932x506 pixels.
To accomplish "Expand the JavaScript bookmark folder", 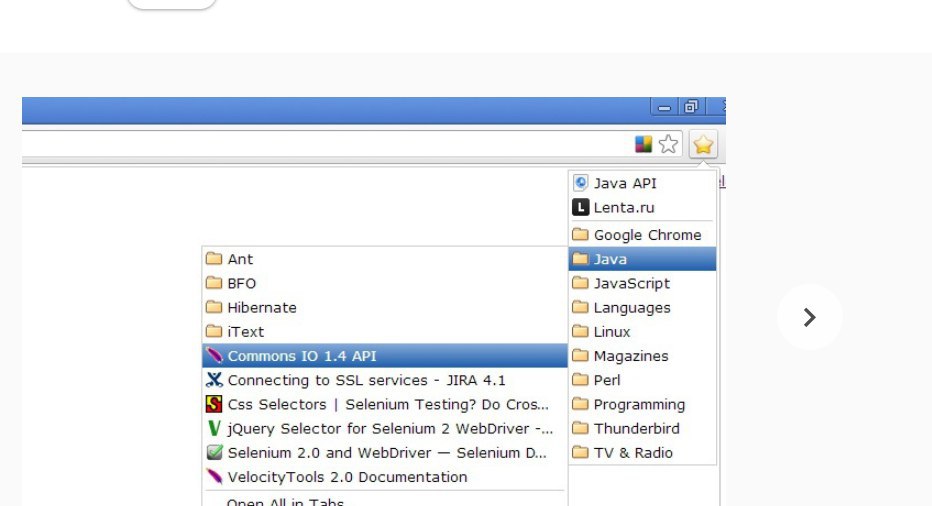I will click(643, 284).
